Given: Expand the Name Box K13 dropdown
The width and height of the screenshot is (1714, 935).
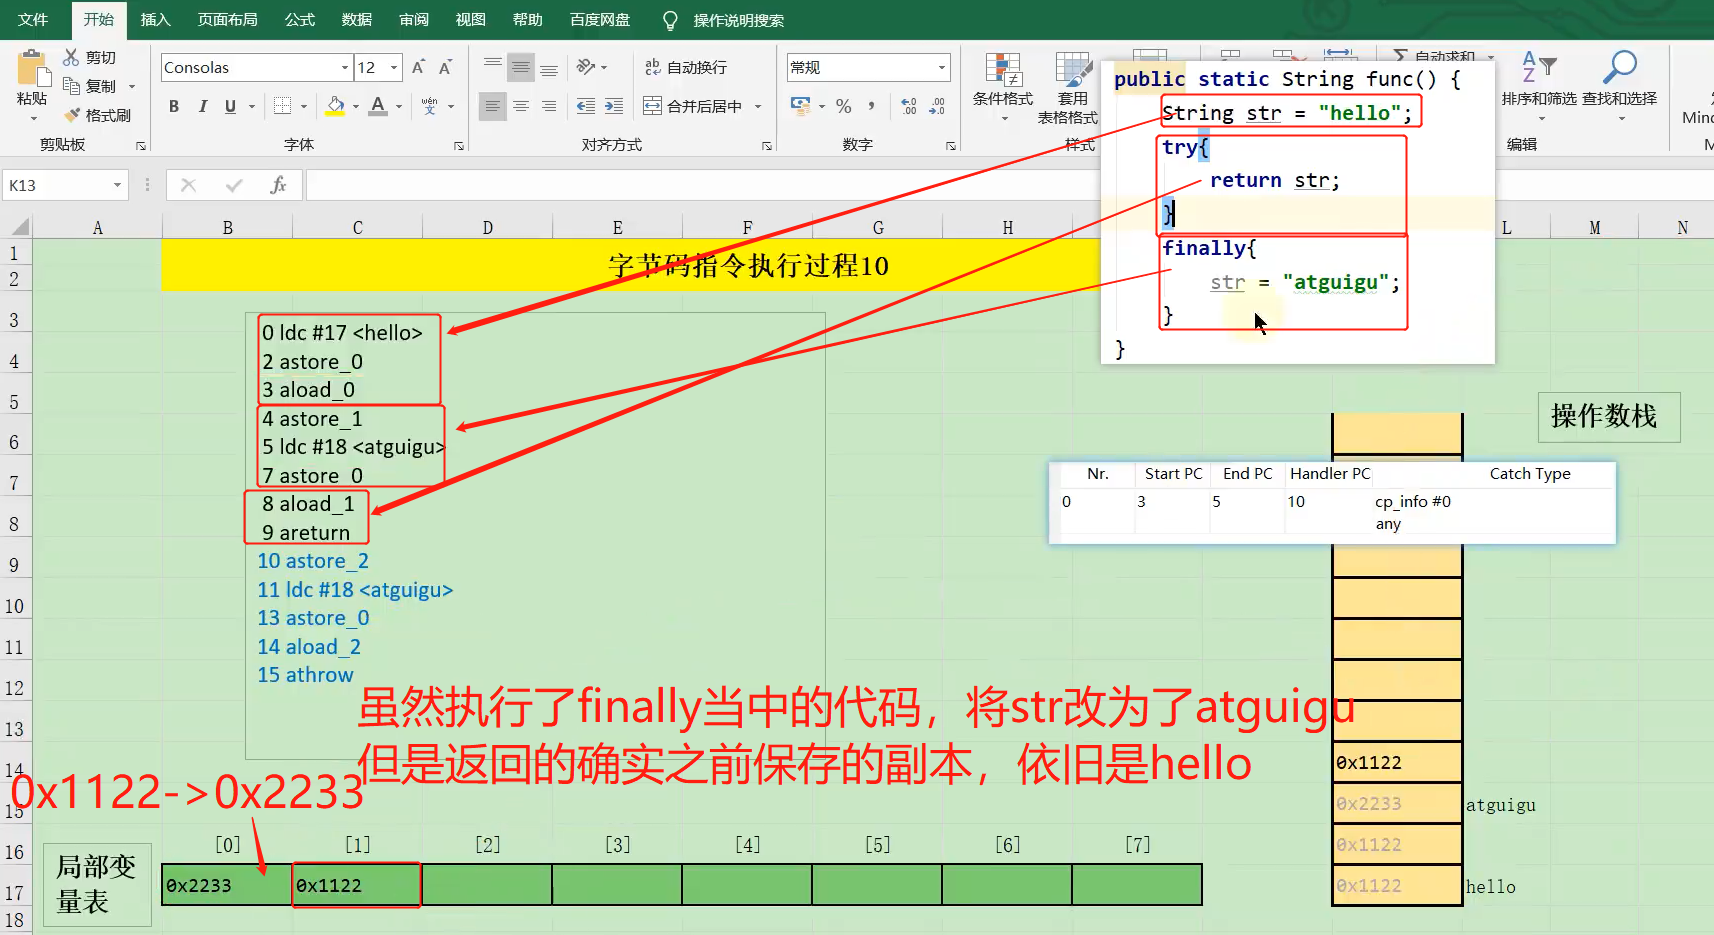Looking at the screenshot, I should [x=117, y=185].
